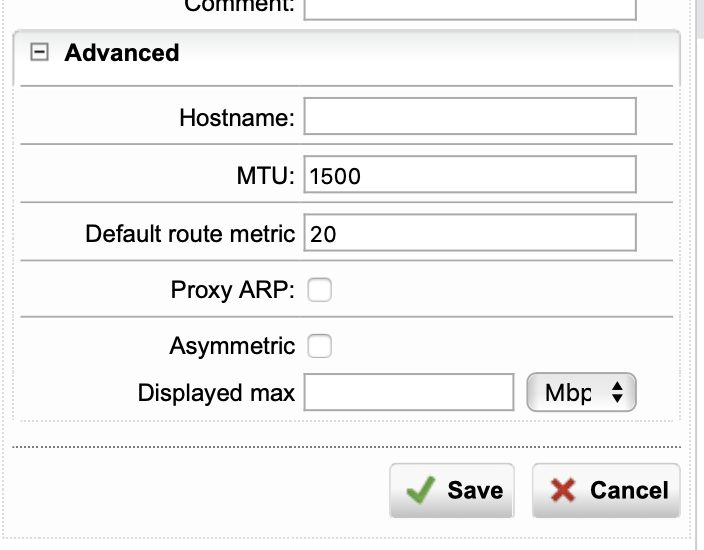704x550 pixels.
Task: Click the Asymmetric label text
Action: (x=232, y=346)
